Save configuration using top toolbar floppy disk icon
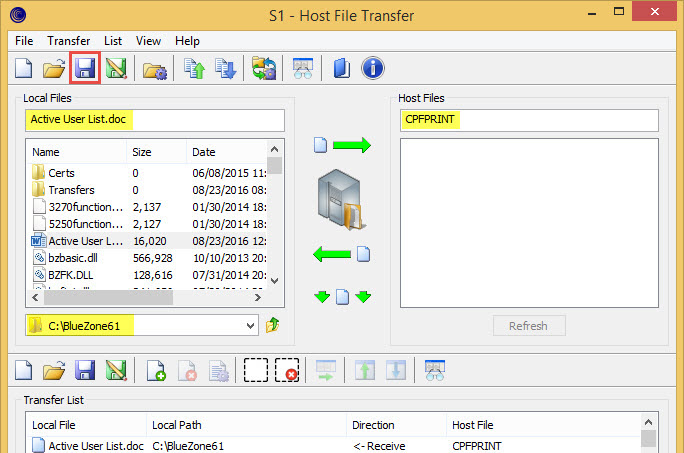The height and width of the screenshot is (453, 684). [85, 68]
